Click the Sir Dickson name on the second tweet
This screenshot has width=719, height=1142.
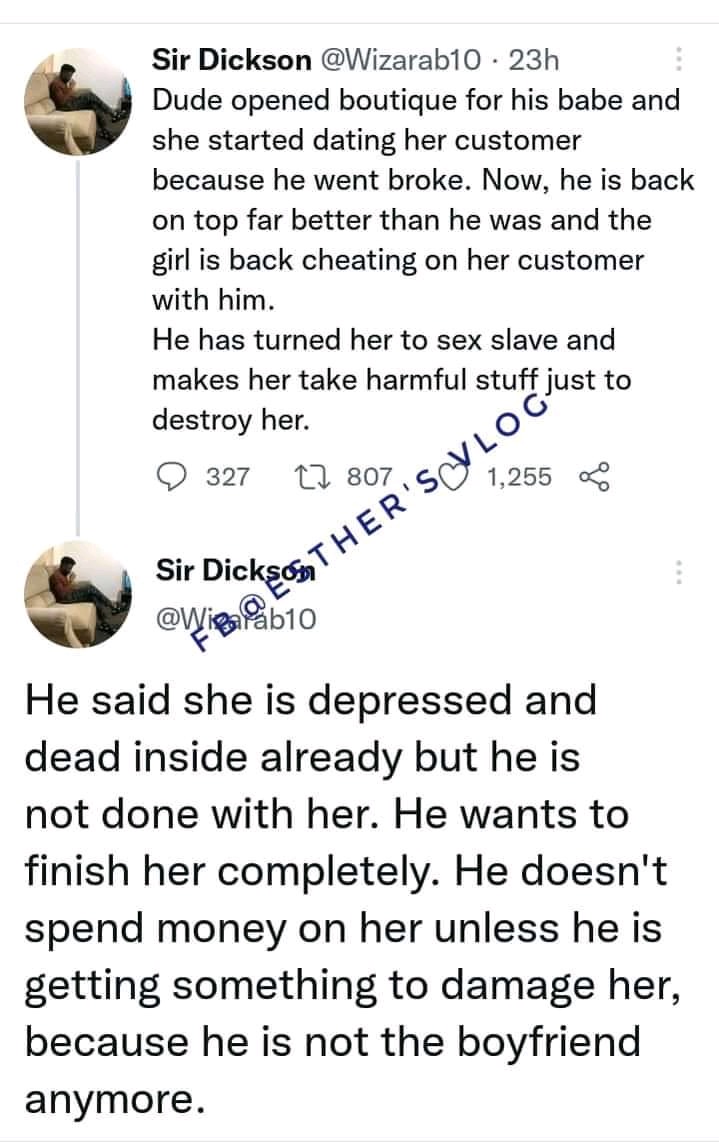point(235,570)
